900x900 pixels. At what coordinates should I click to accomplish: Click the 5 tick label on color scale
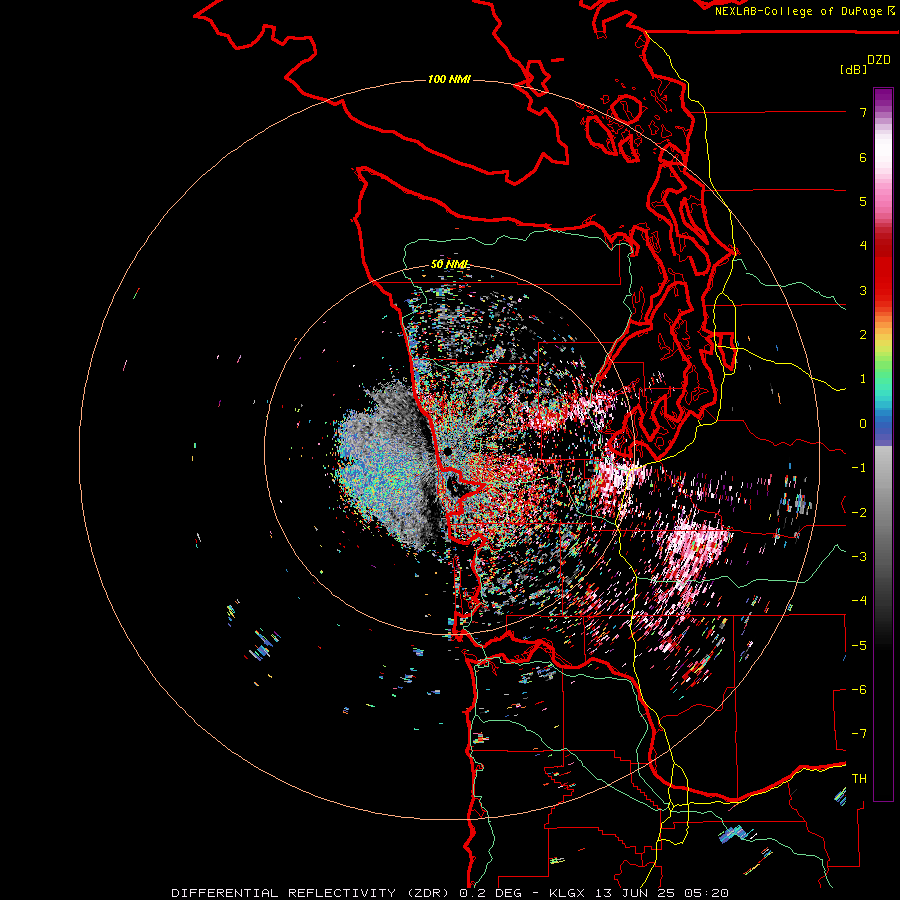[x=863, y=201]
